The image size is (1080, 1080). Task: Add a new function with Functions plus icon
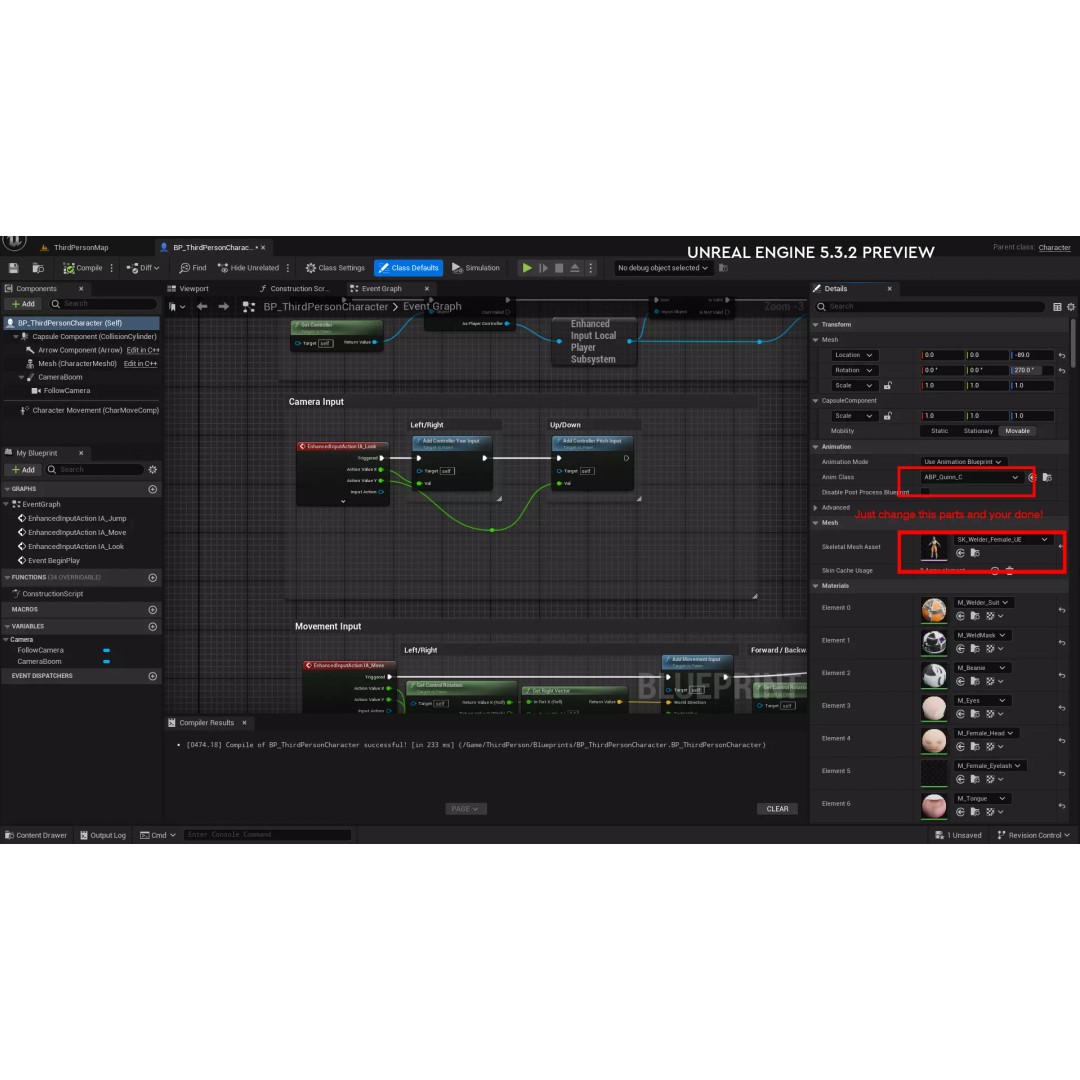(153, 578)
